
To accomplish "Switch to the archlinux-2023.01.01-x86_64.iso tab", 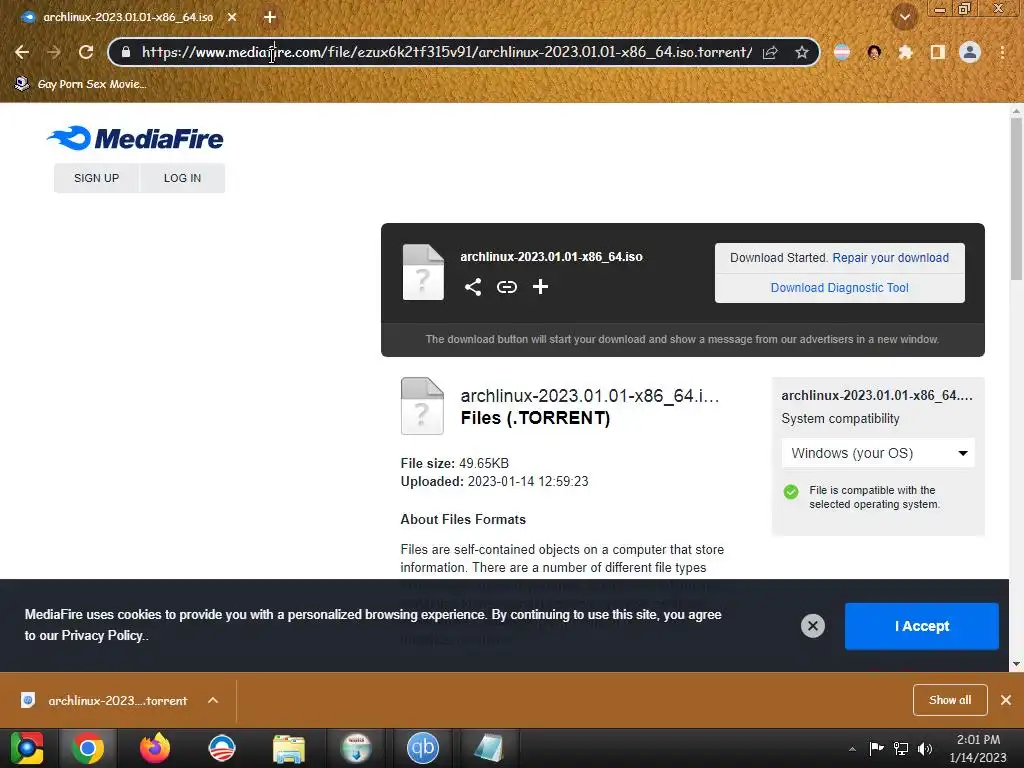I will [128, 17].
